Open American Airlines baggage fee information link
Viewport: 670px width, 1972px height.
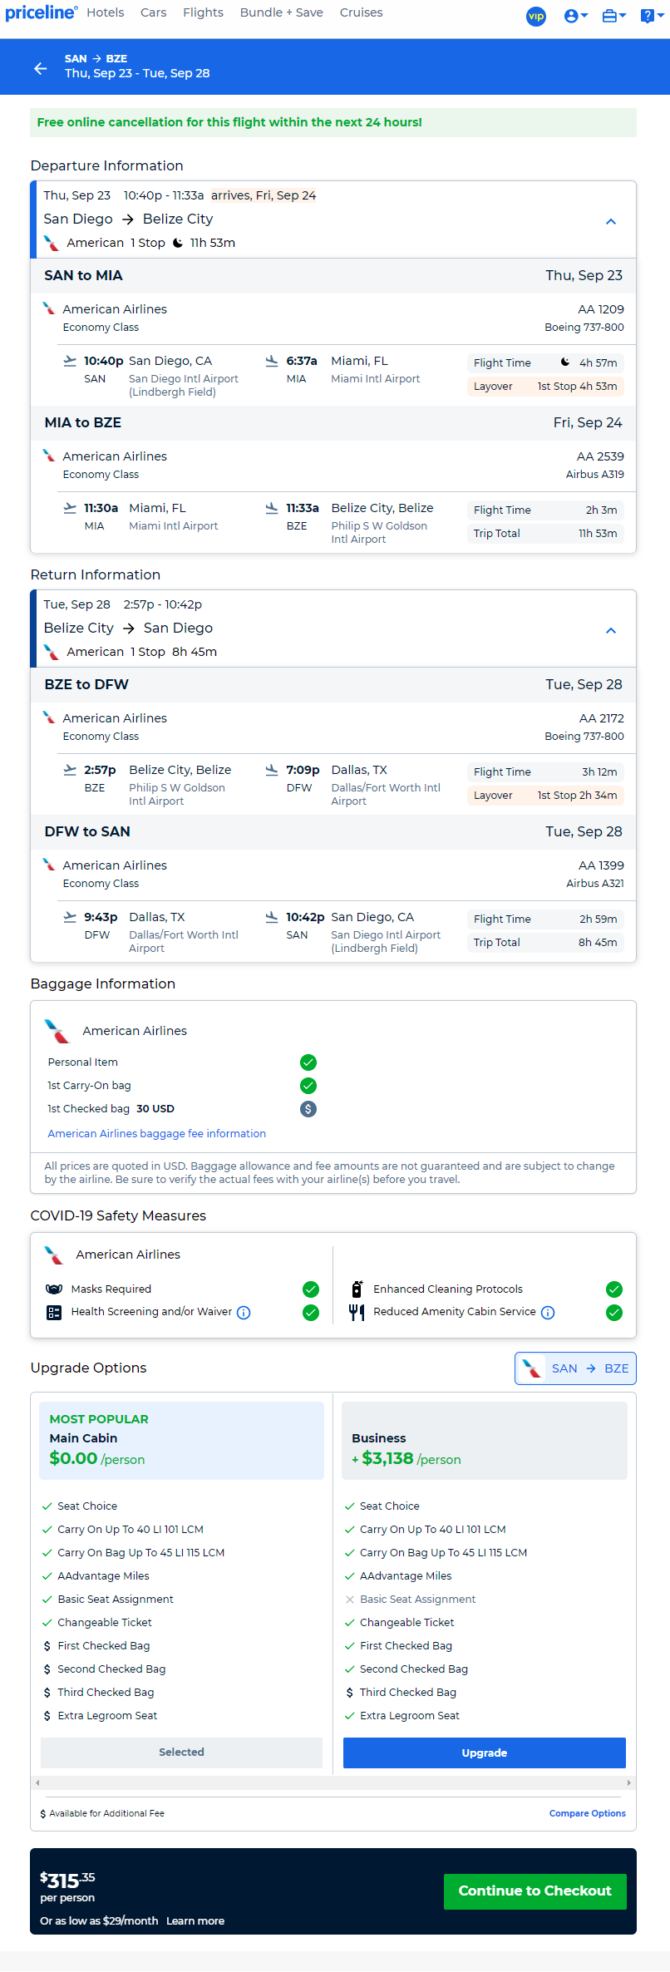pos(157,1134)
